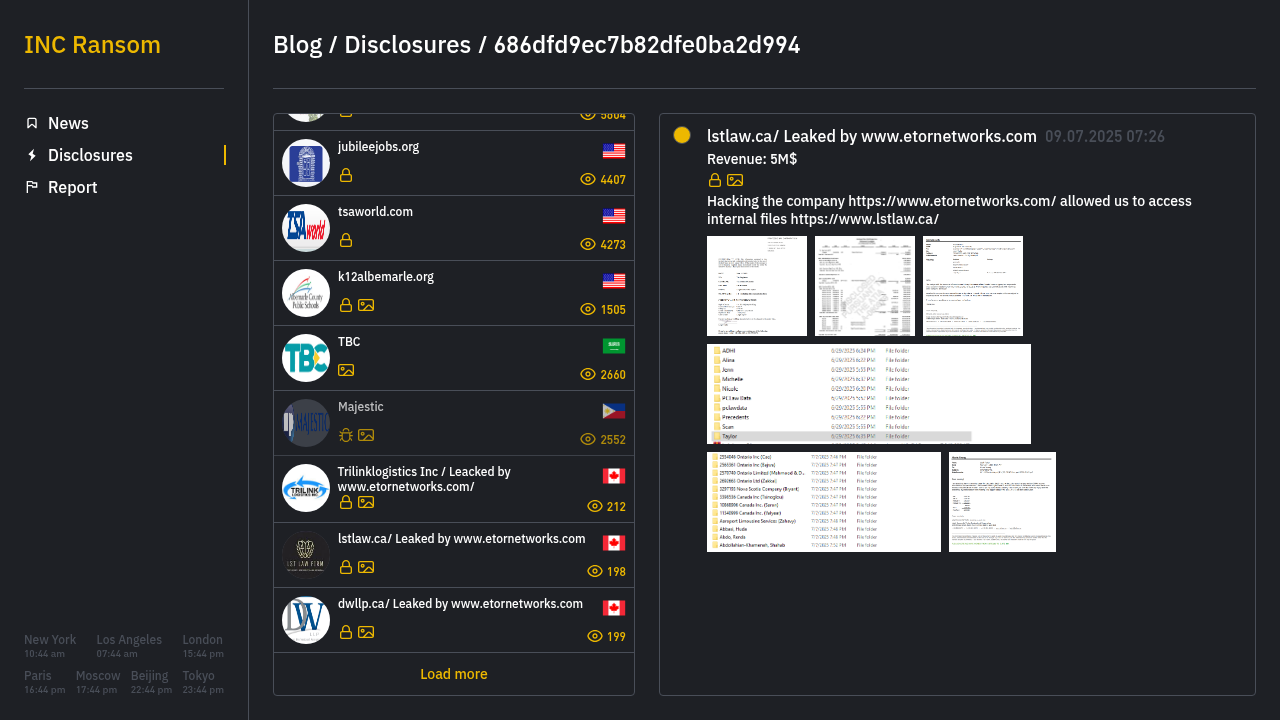
Task: Click Majestic logo avatar
Action: [x=306, y=423]
